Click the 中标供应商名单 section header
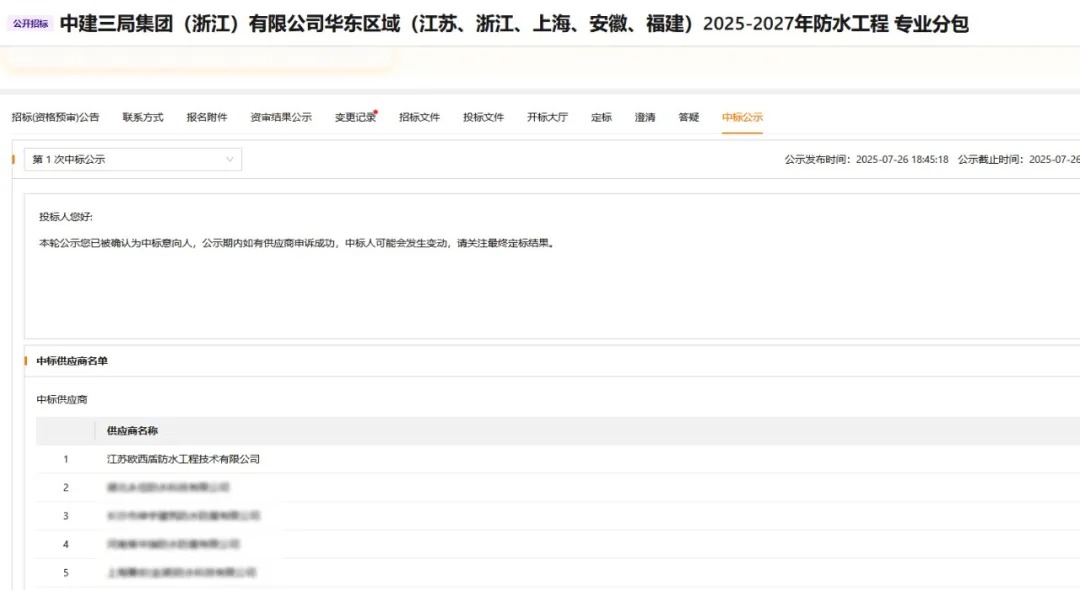This screenshot has height=590, width=1080. [71, 361]
